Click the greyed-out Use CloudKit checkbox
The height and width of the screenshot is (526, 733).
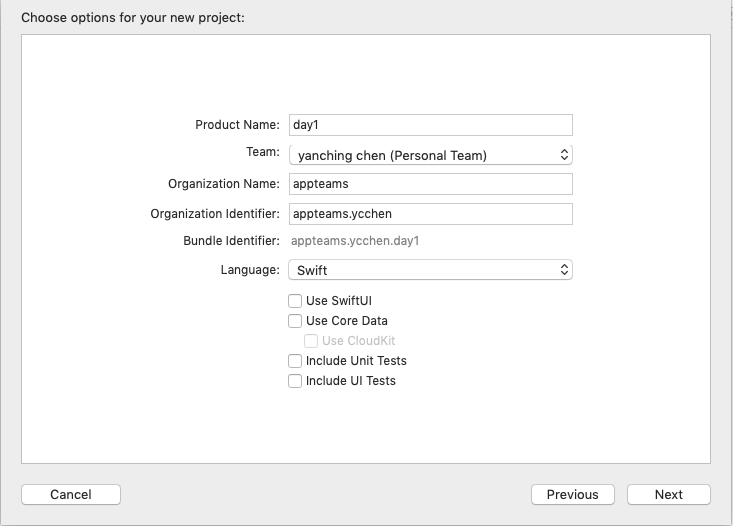[x=311, y=341]
